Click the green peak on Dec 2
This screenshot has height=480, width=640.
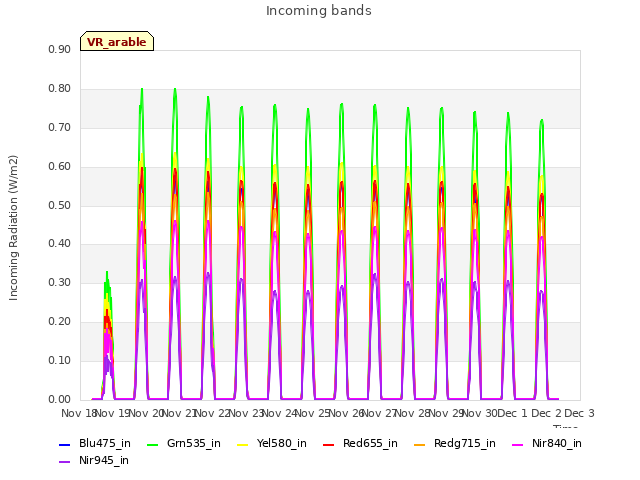pyautogui.click(x=542, y=121)
